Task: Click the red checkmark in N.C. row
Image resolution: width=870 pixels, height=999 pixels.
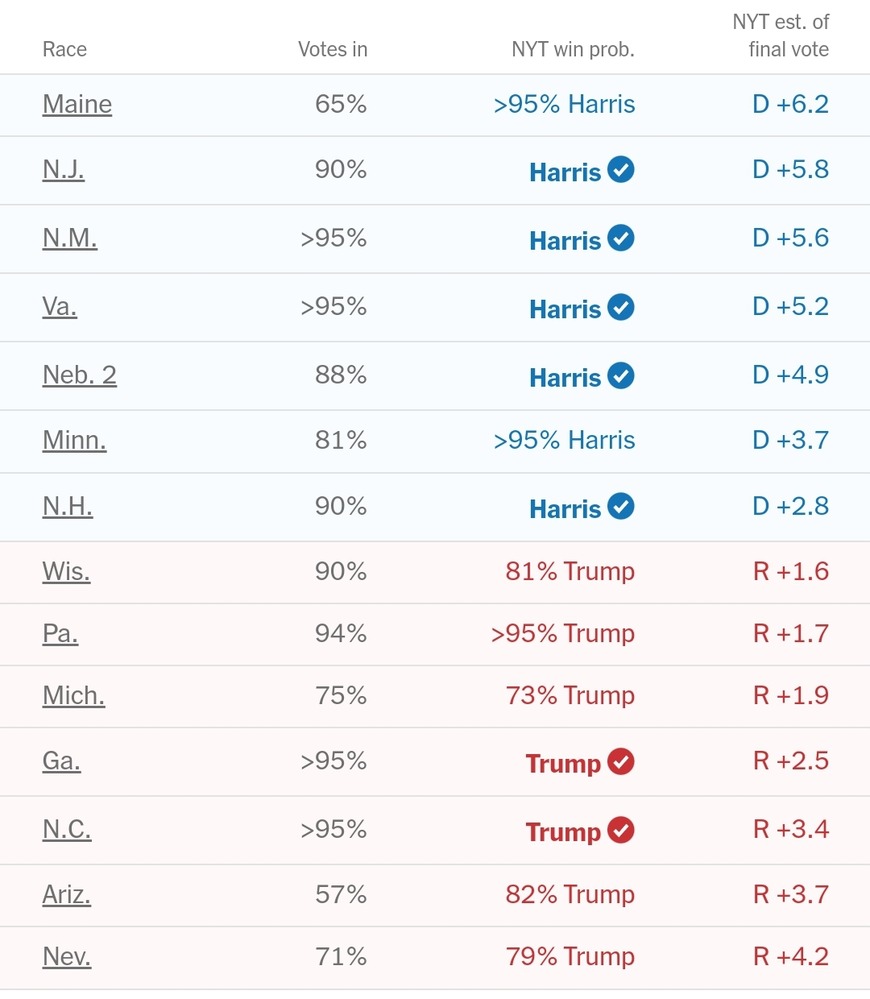Action: point(621,831)
